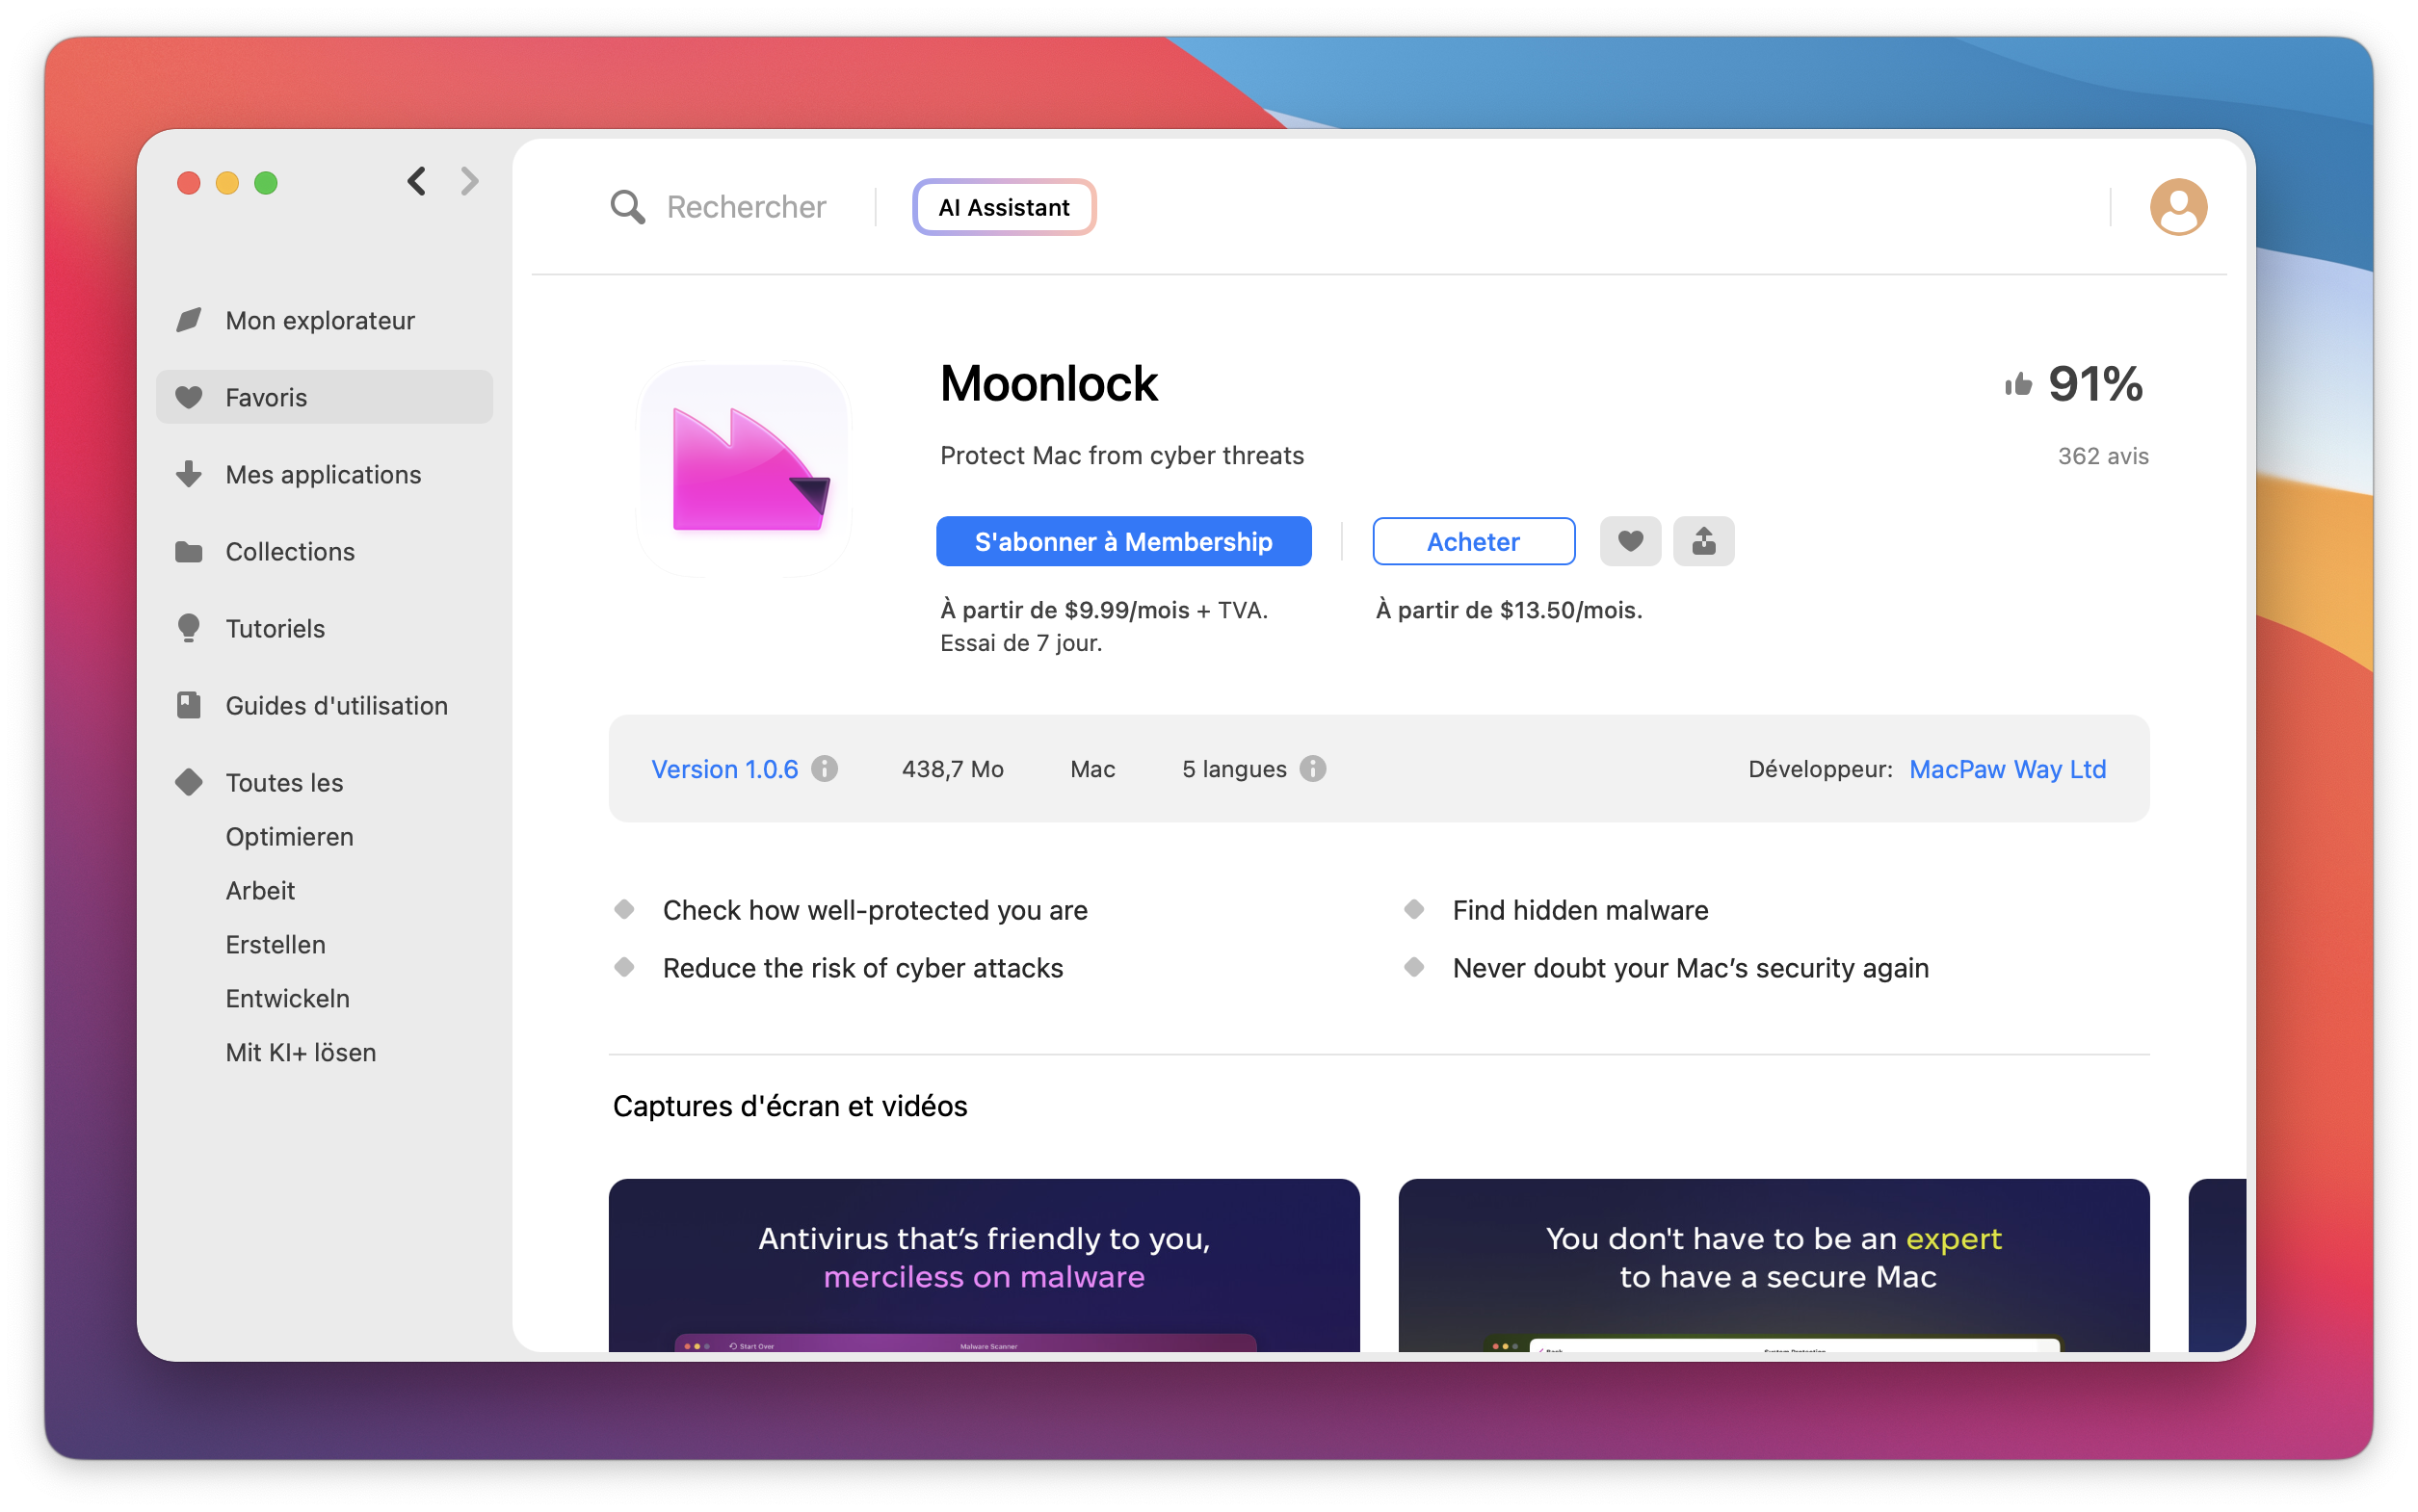Image resolution: width=2418 pixels, height=1512 pixels.
Task: Click the Moonlock app icon
Action: click(745, 468)
